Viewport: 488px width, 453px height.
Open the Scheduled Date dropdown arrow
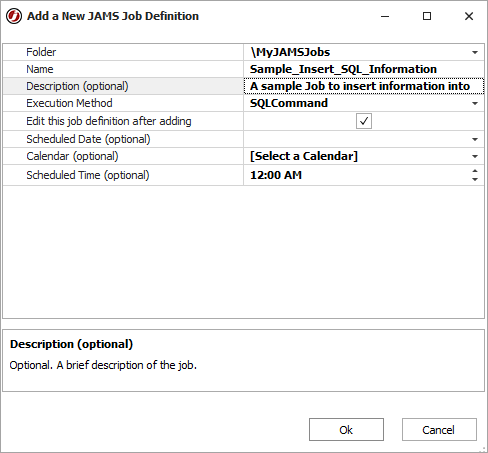coord(475,139)
